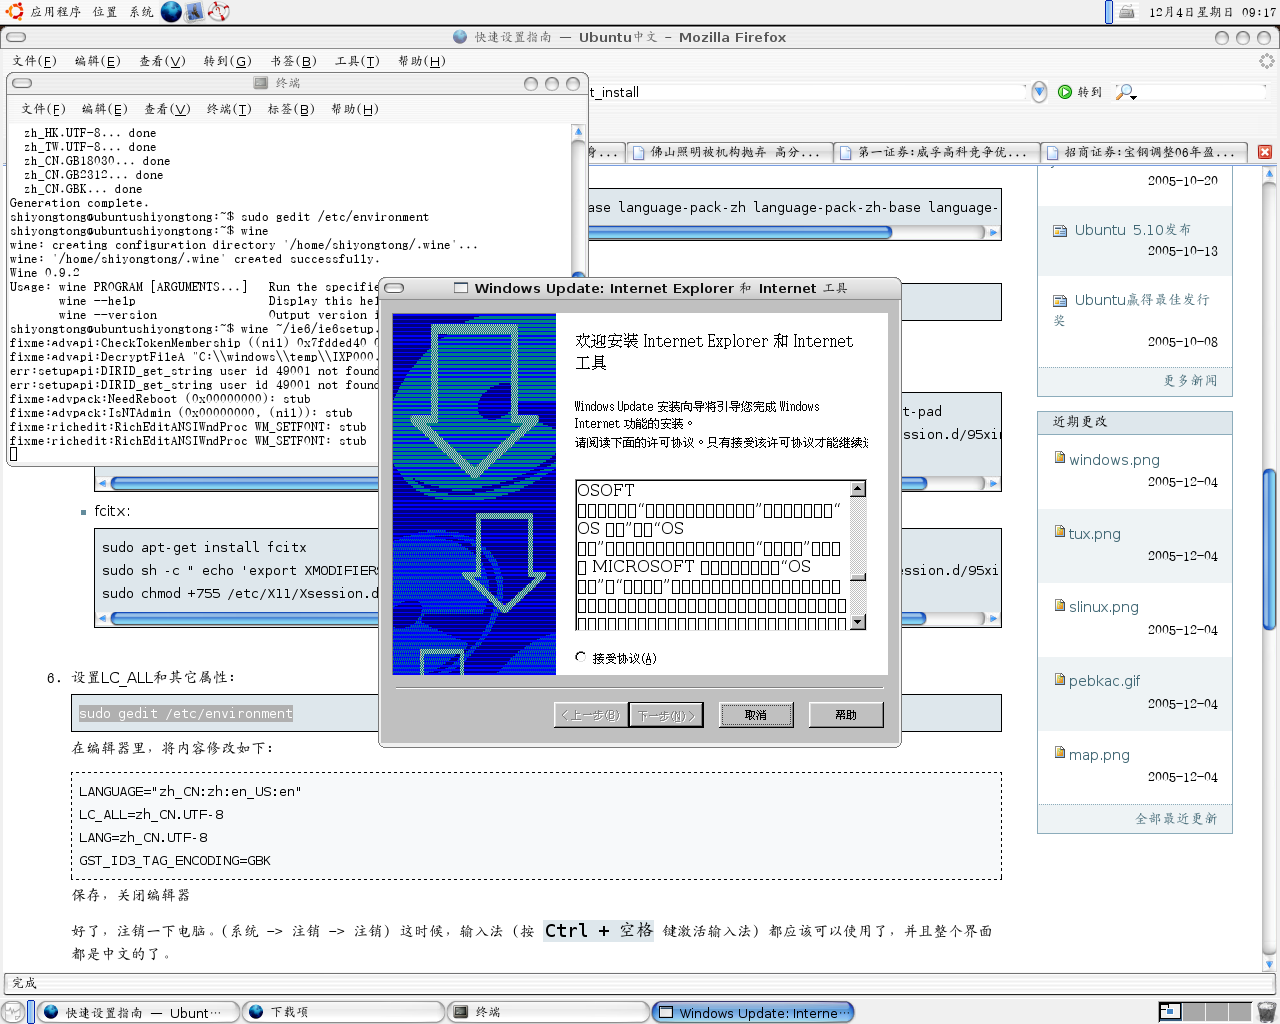Click the show desktop button on bottom panel
This screenshot has width=1280, height=1024.
click(13, 1012)
